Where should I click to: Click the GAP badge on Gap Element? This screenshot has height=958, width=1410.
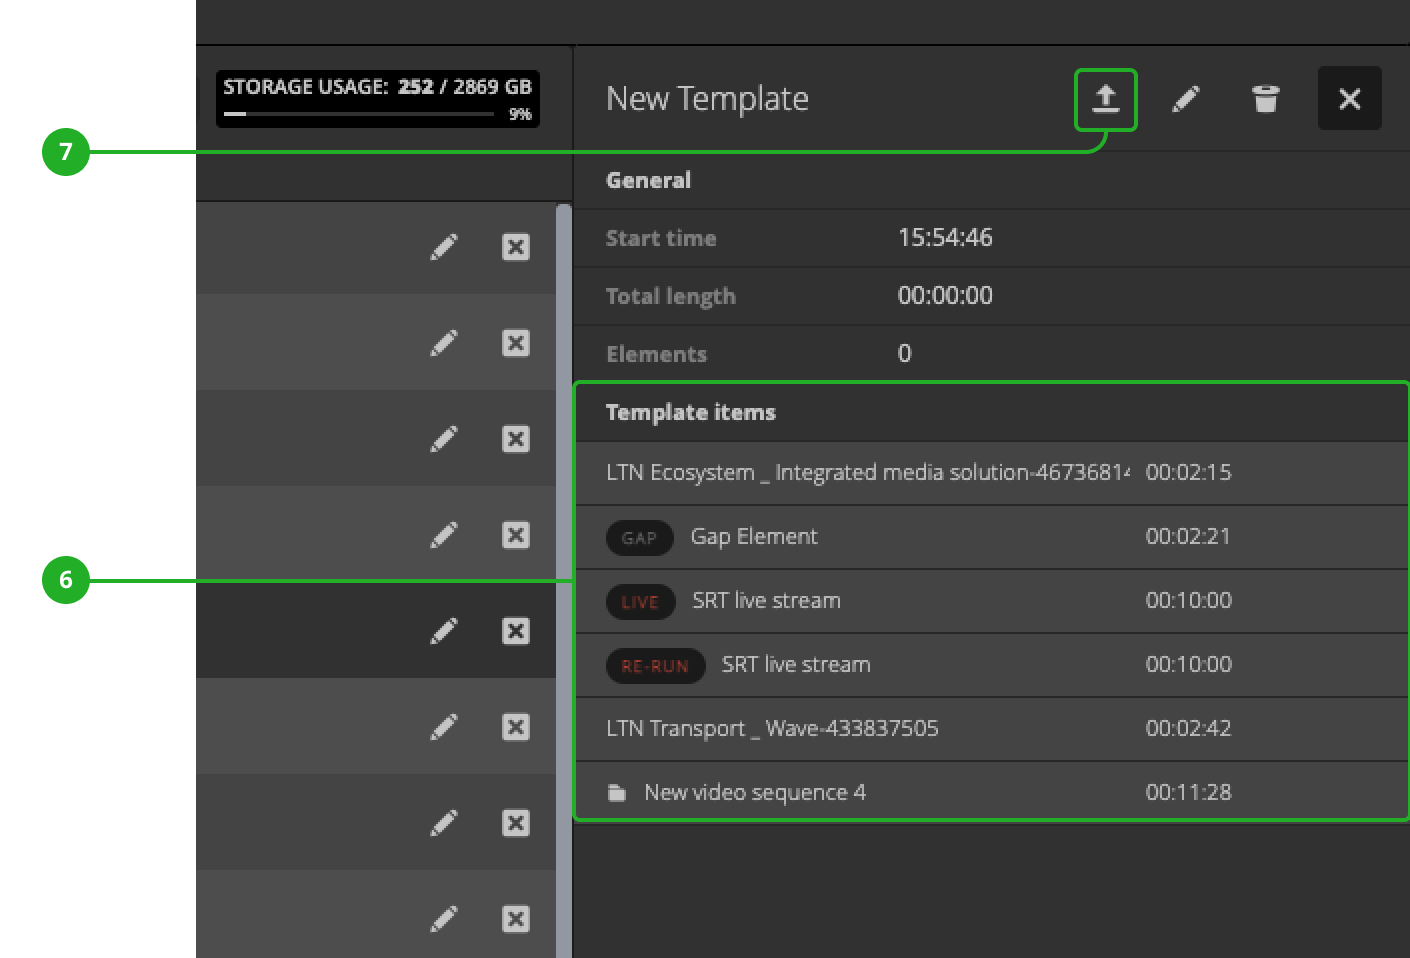click(639, 537)
